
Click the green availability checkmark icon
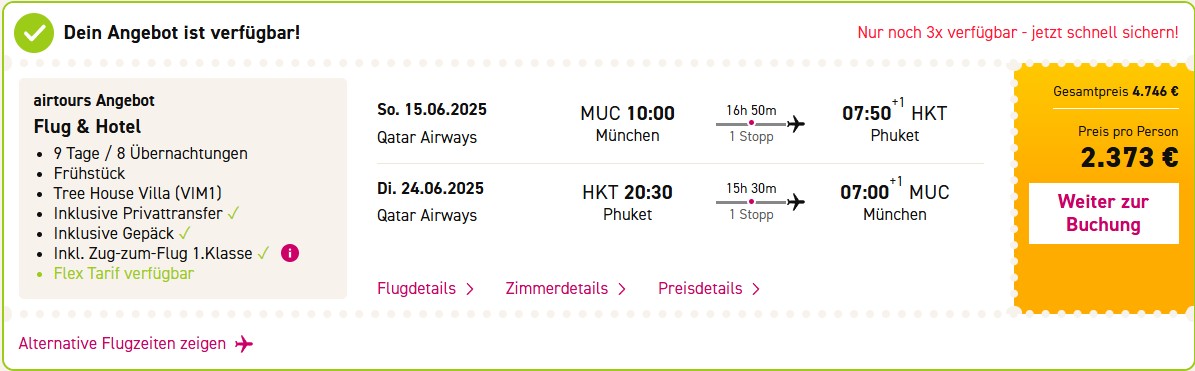point(34,33)
